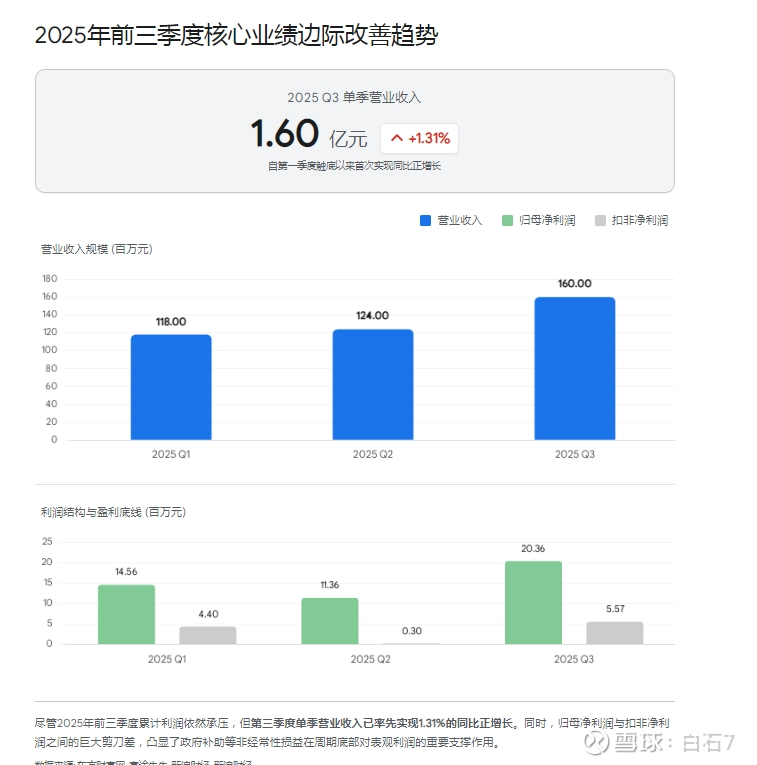757x765 pixels.
Task: Select the blue 2025 Q2 revenue bar
Action: 373,384
